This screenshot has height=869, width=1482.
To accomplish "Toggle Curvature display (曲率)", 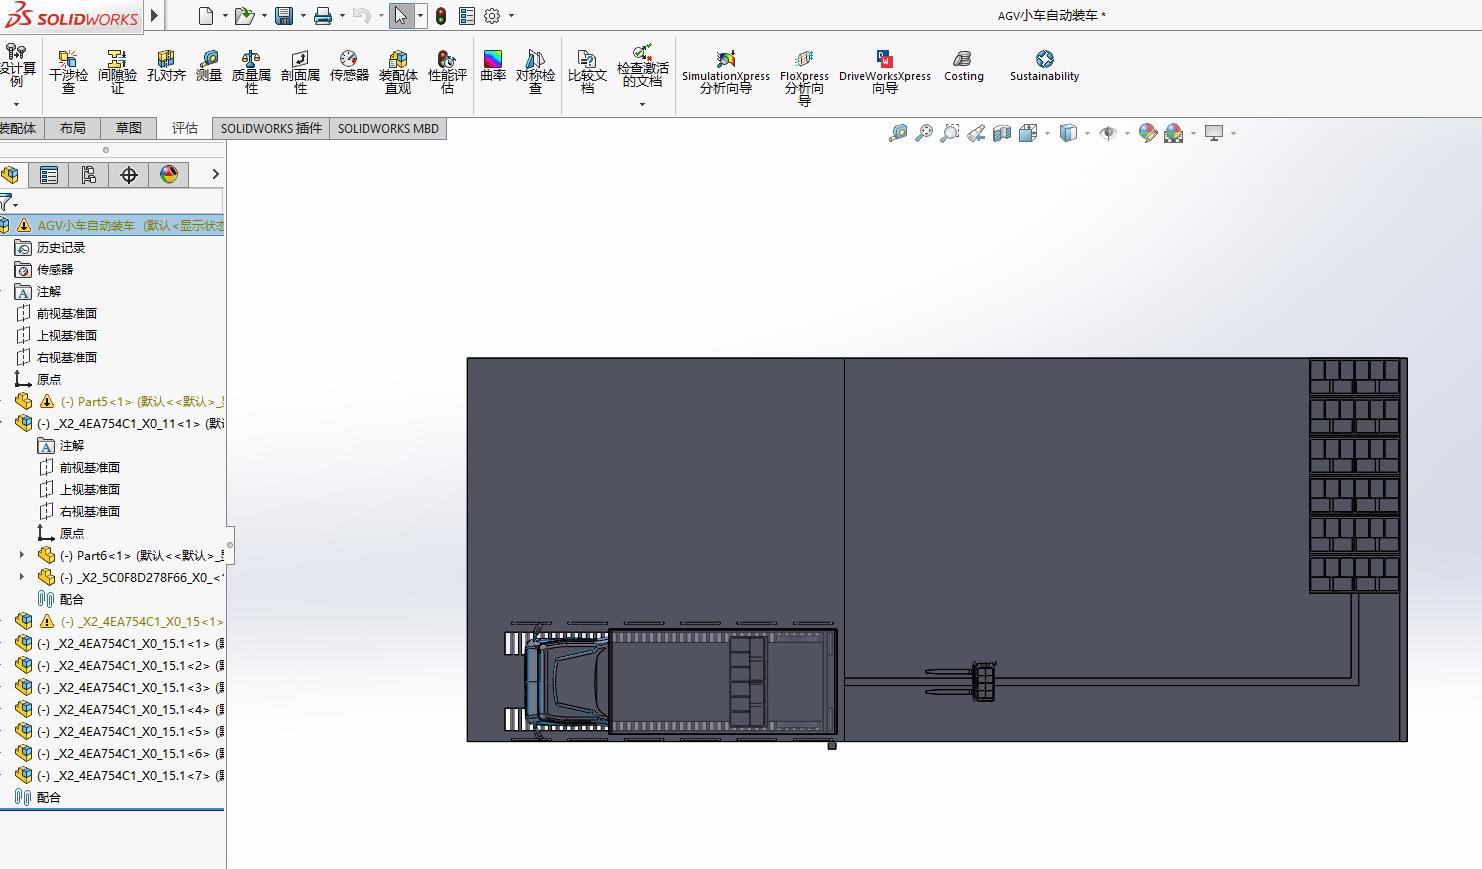I will click(493, 67).
